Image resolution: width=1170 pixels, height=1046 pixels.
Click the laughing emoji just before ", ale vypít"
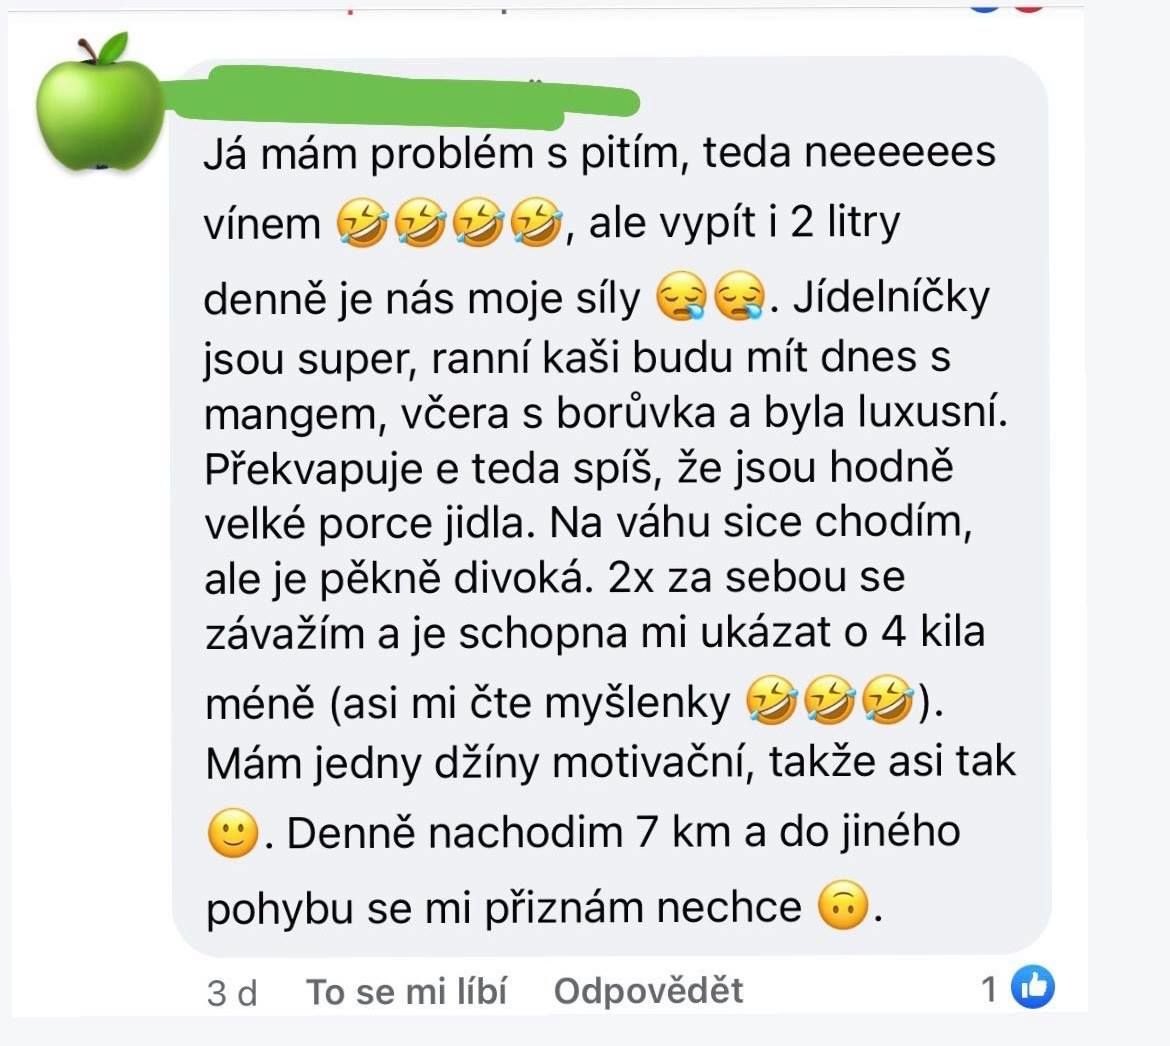point(536,222)
